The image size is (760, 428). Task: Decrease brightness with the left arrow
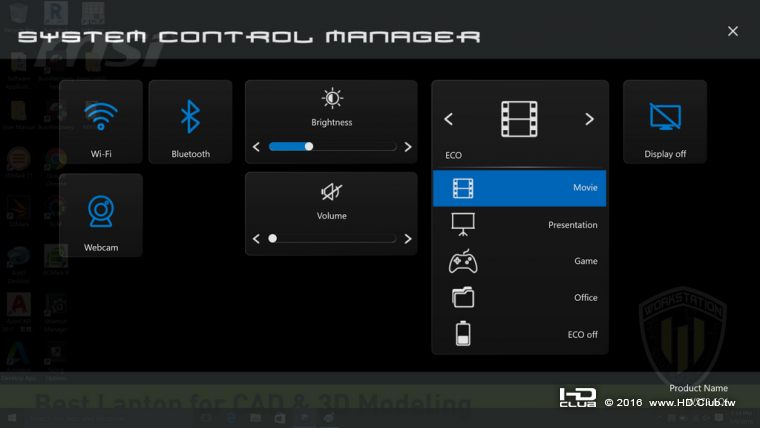point(256,147)
